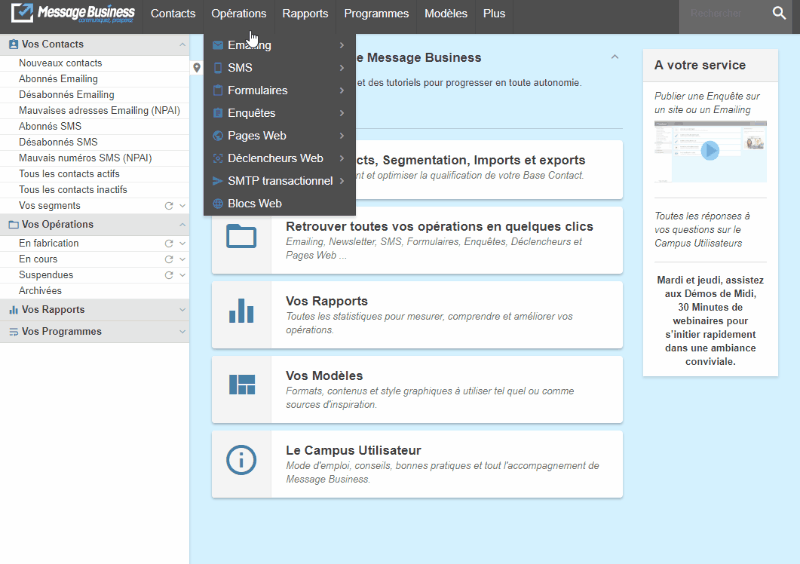
Task: Click the Message Business logo
Action: pos(73,13)
